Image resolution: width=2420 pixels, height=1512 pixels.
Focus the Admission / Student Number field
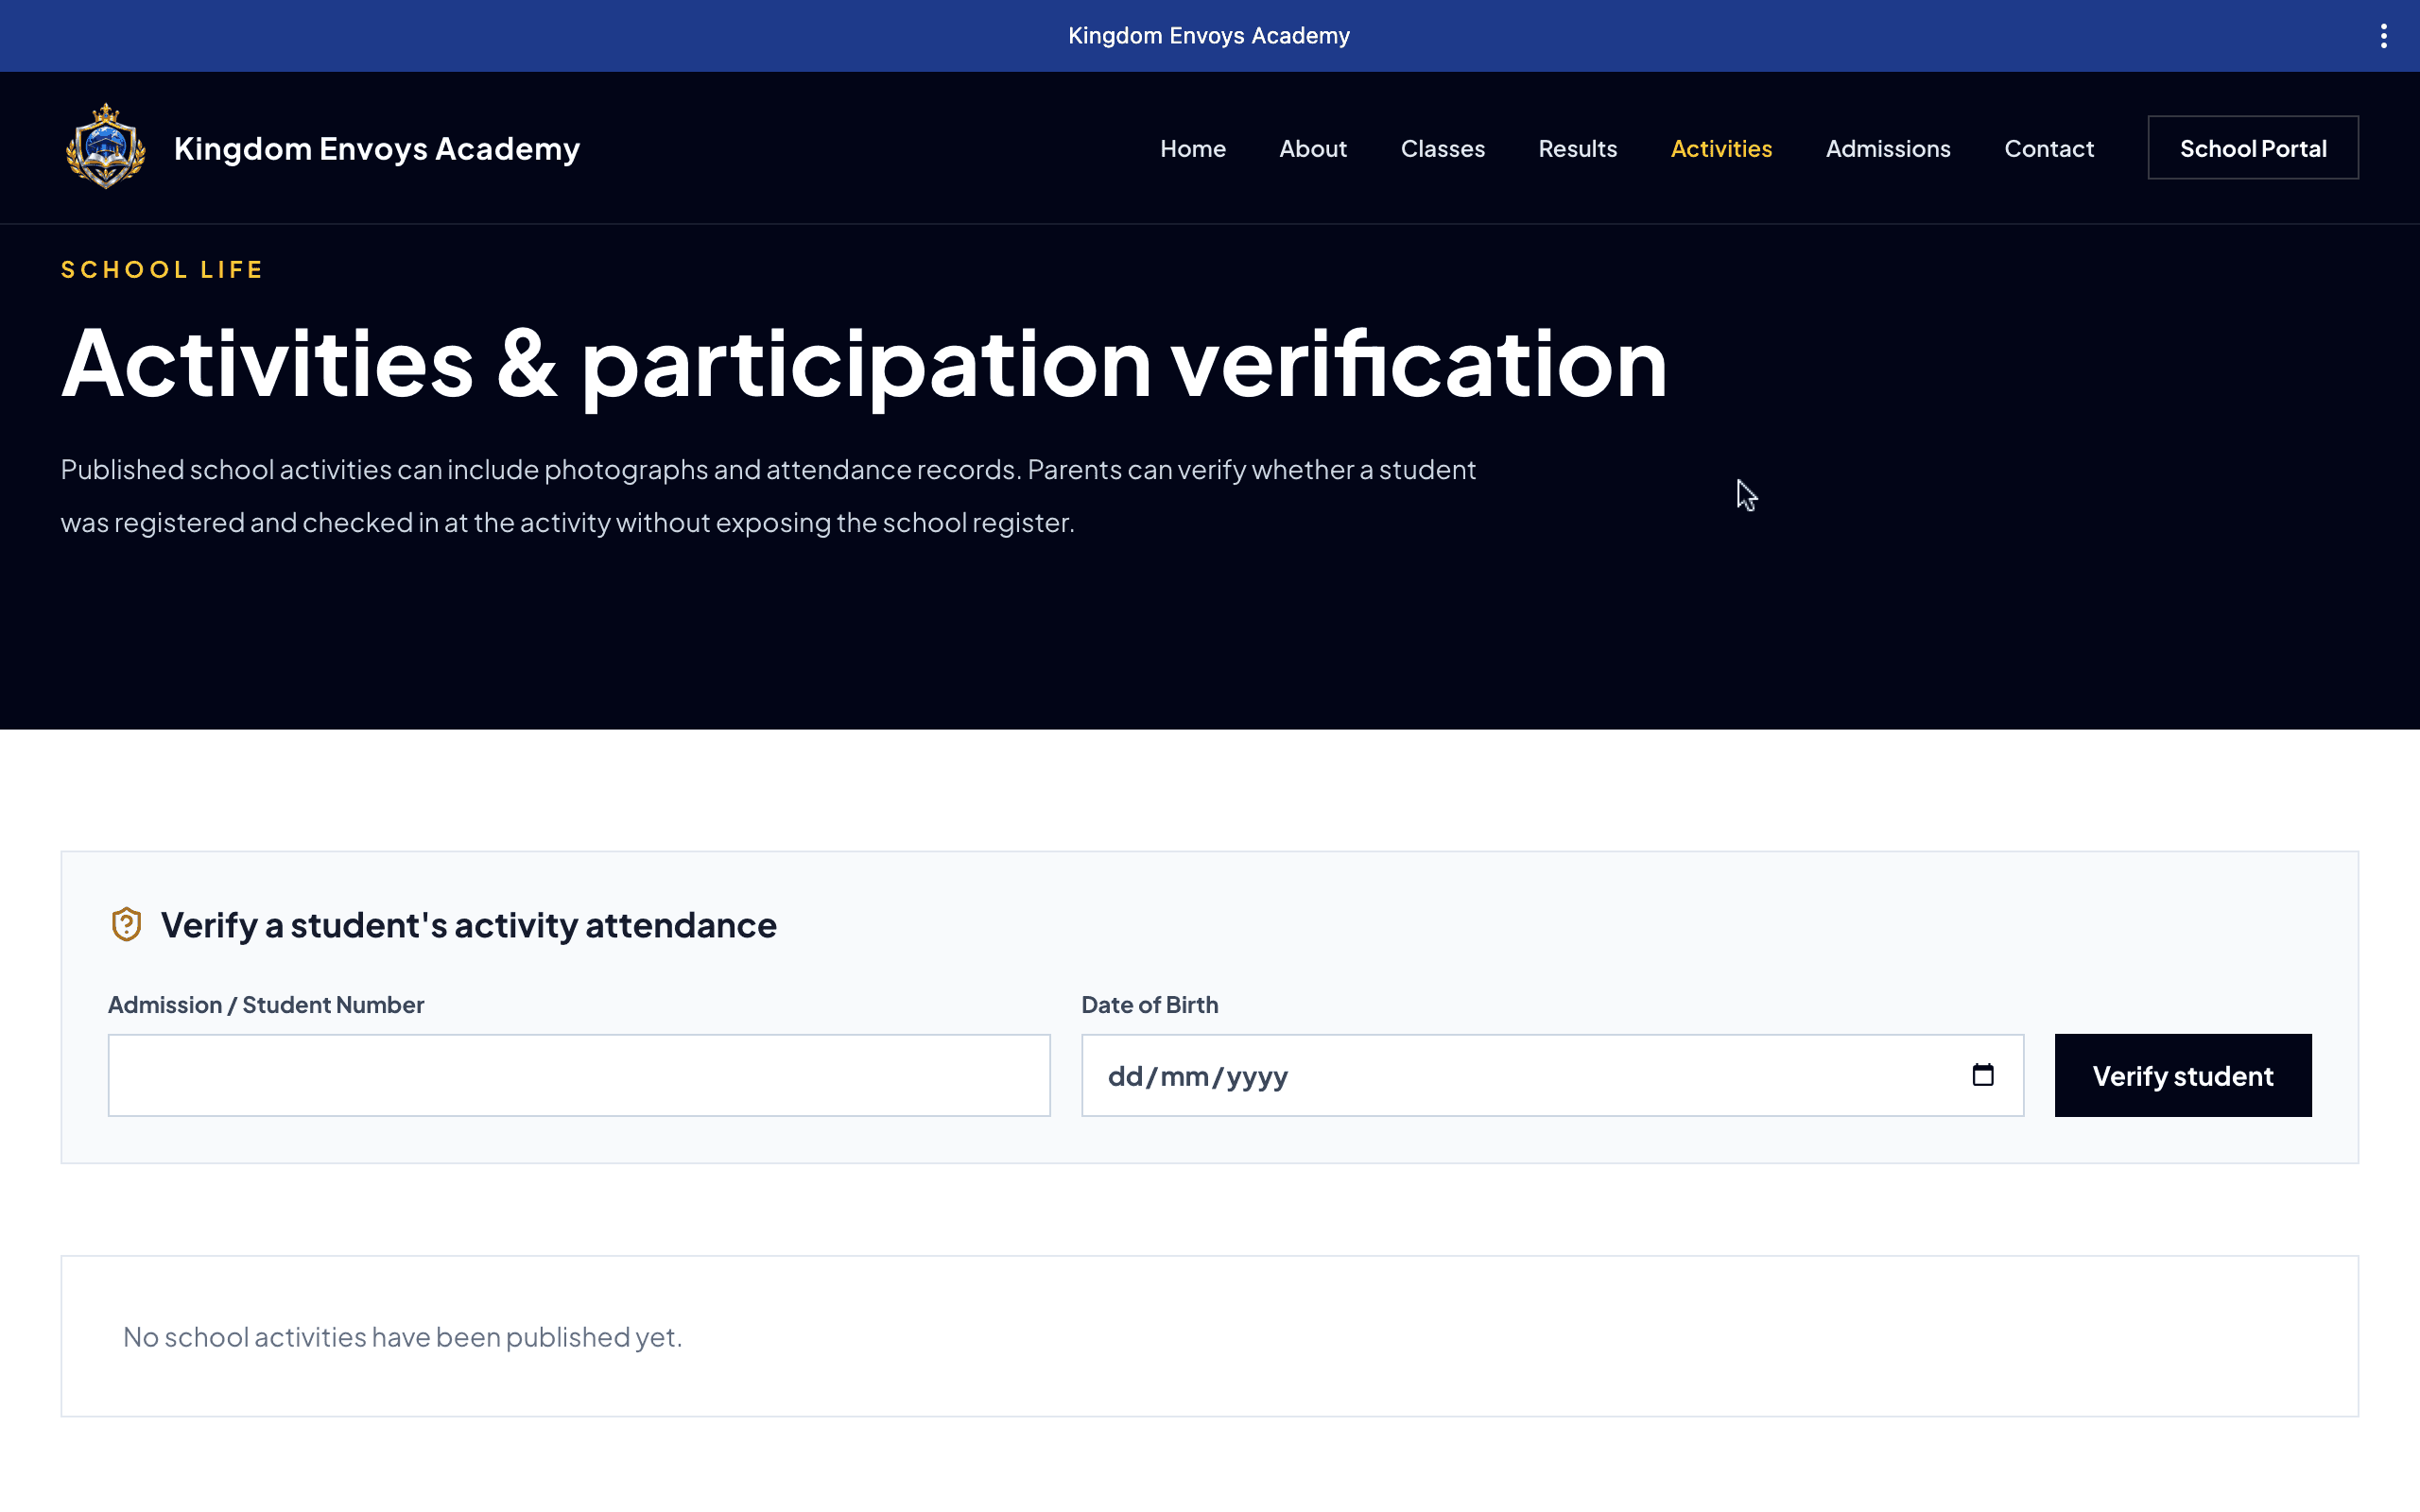(579, 1075)
